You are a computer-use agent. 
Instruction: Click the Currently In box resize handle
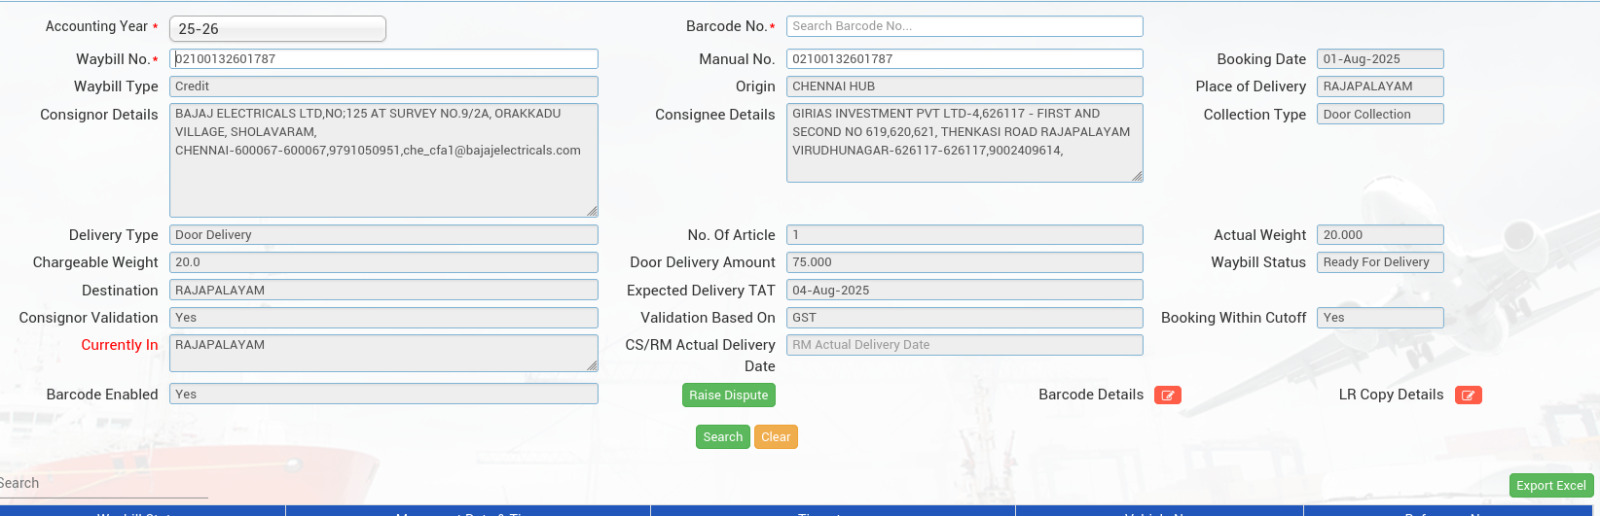(x=592, y=366)
